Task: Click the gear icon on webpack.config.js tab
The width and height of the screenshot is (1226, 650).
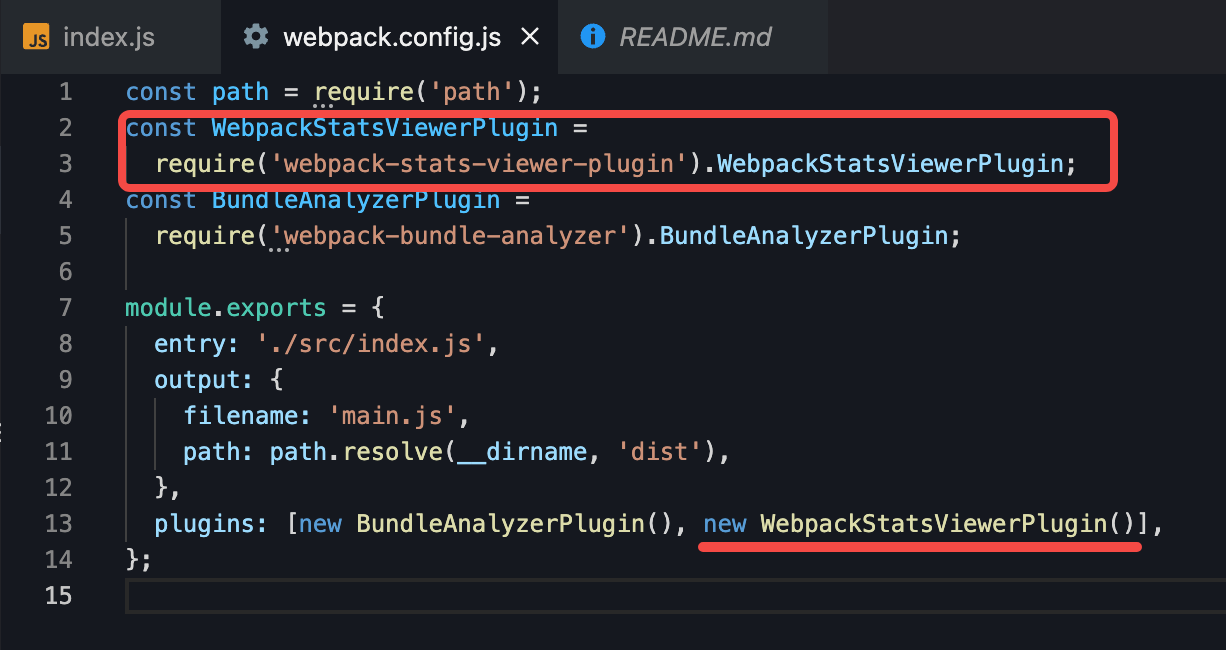Action: click(x=256, y=37)
